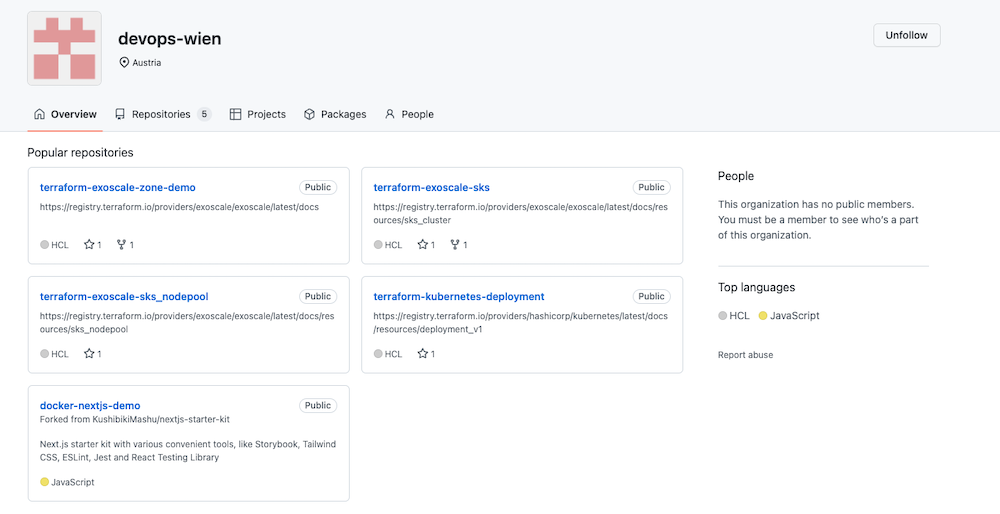The height and width of the screenshot is (514, 1000).
Task: Click the package cube icon in Packages tab
Action: click(309, 114)
